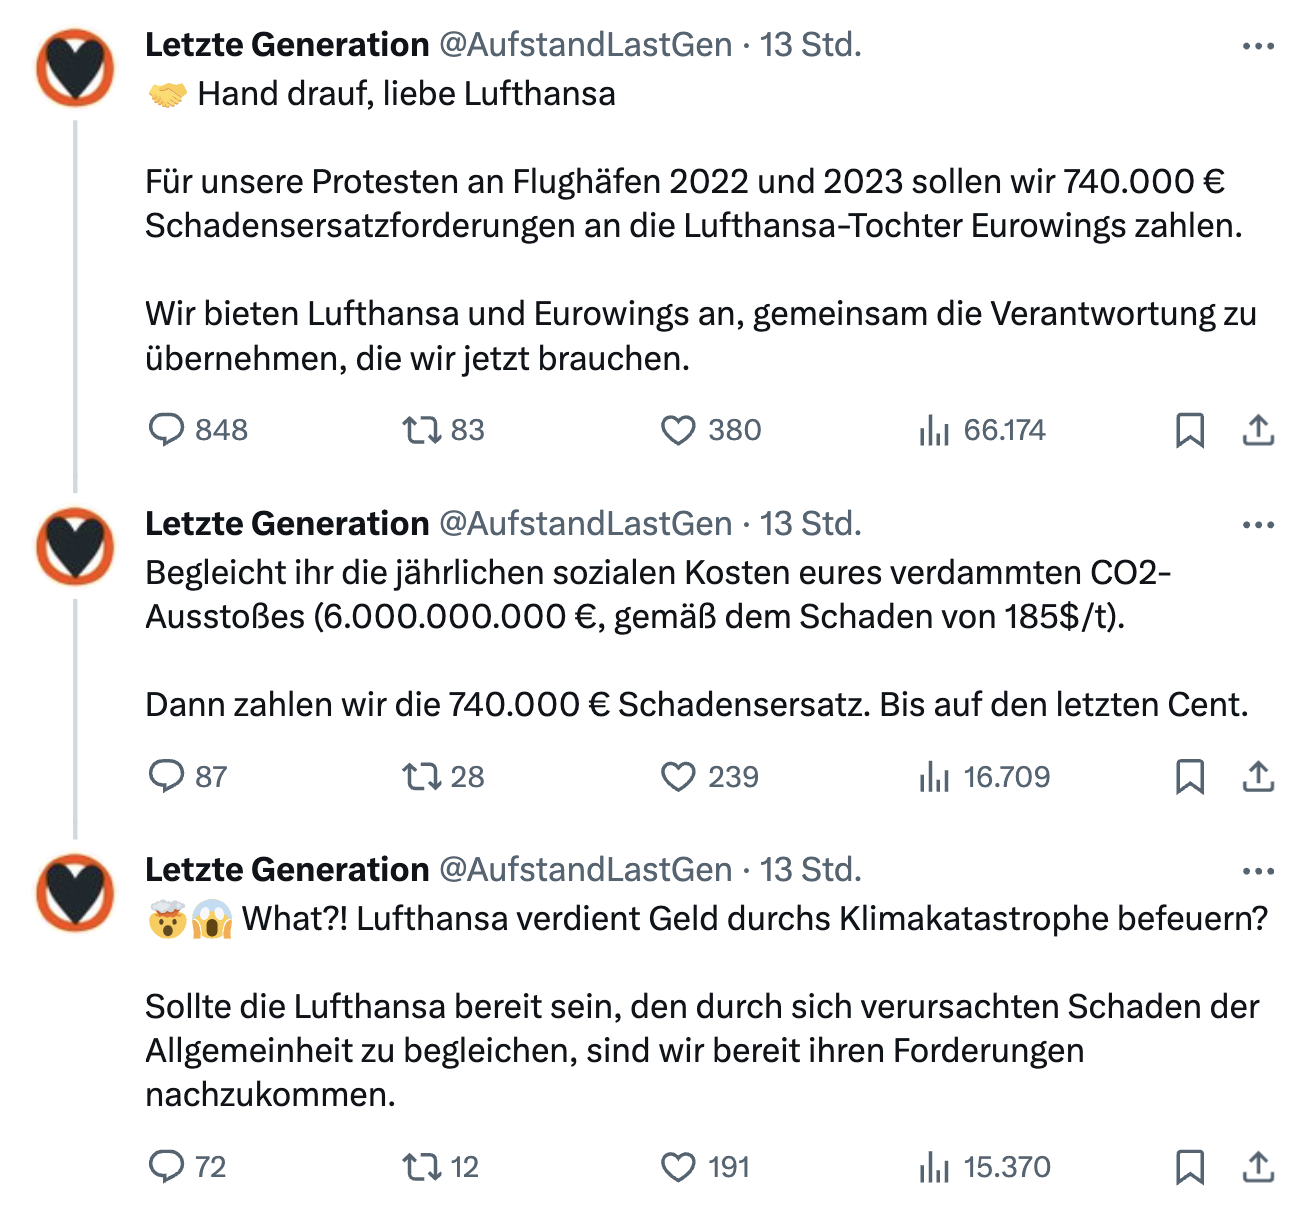The image size is (1314, 1208).
Task: Reply to the tweet with 87 replies
Action: pos(167,776)
